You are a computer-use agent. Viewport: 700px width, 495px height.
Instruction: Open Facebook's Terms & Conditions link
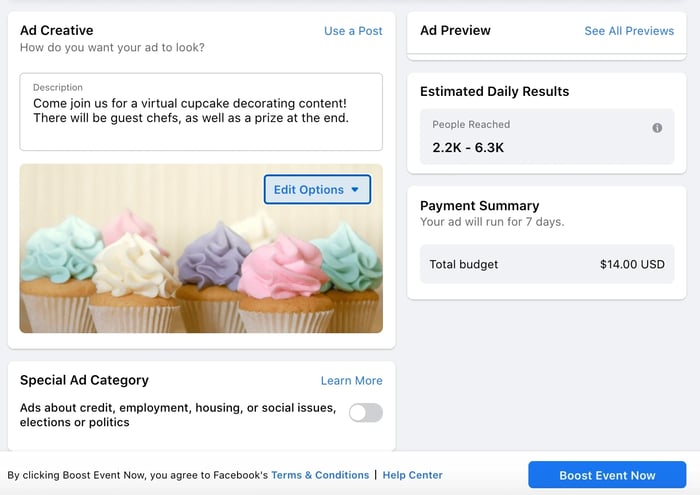pos(320,475)
